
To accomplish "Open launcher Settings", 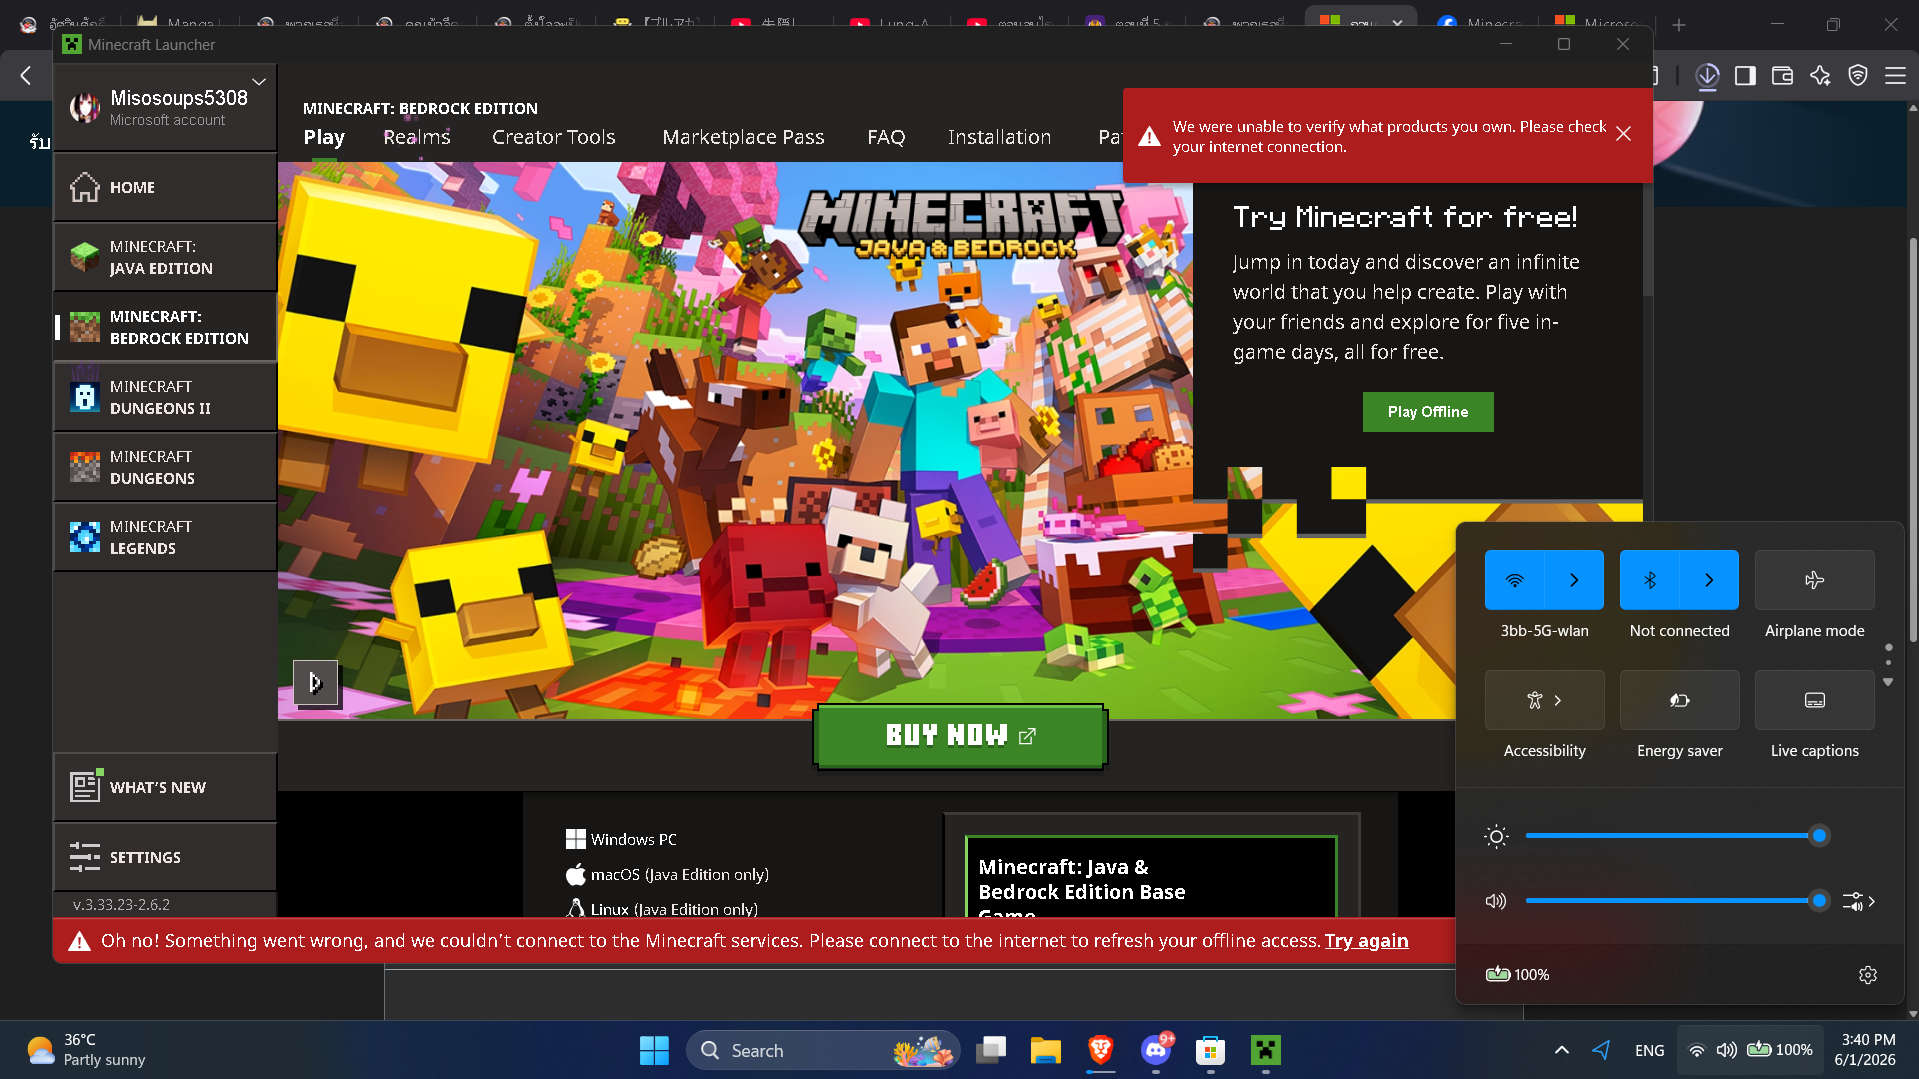I will tap(165, 857).
